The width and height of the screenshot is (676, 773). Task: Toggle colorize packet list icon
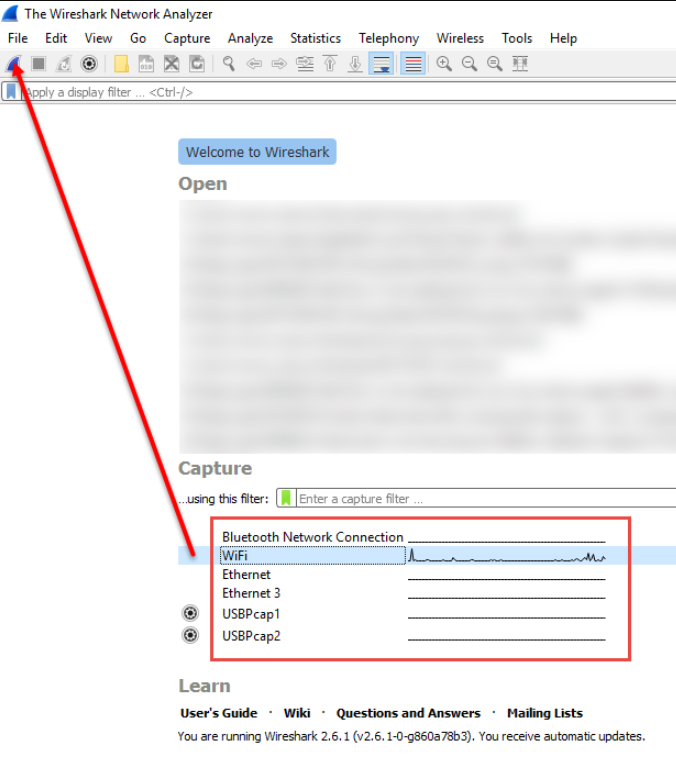(x=413, y=64)
